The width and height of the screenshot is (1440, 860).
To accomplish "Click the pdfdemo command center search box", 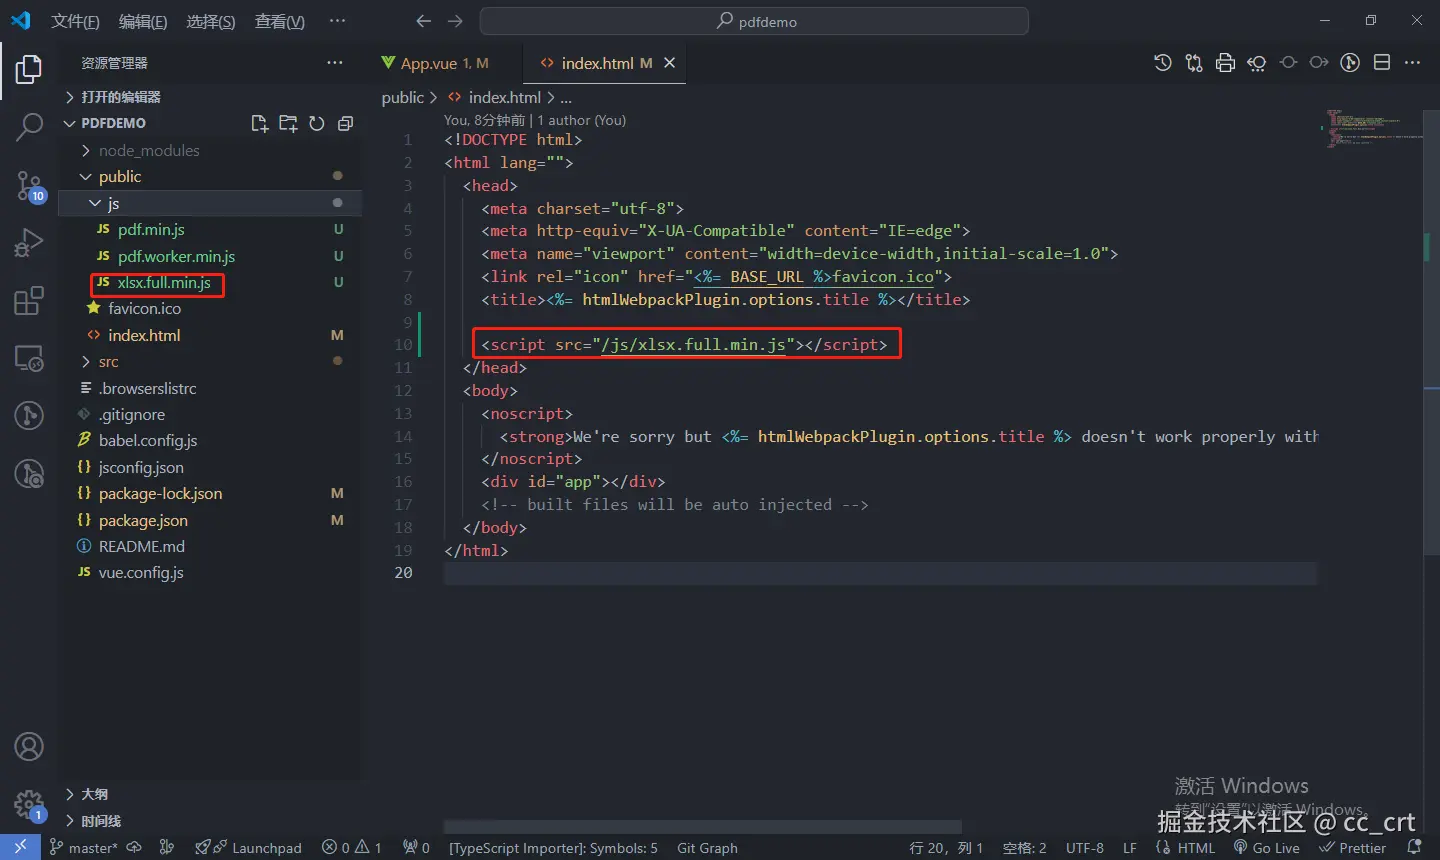I will click(x=754, y=21).
